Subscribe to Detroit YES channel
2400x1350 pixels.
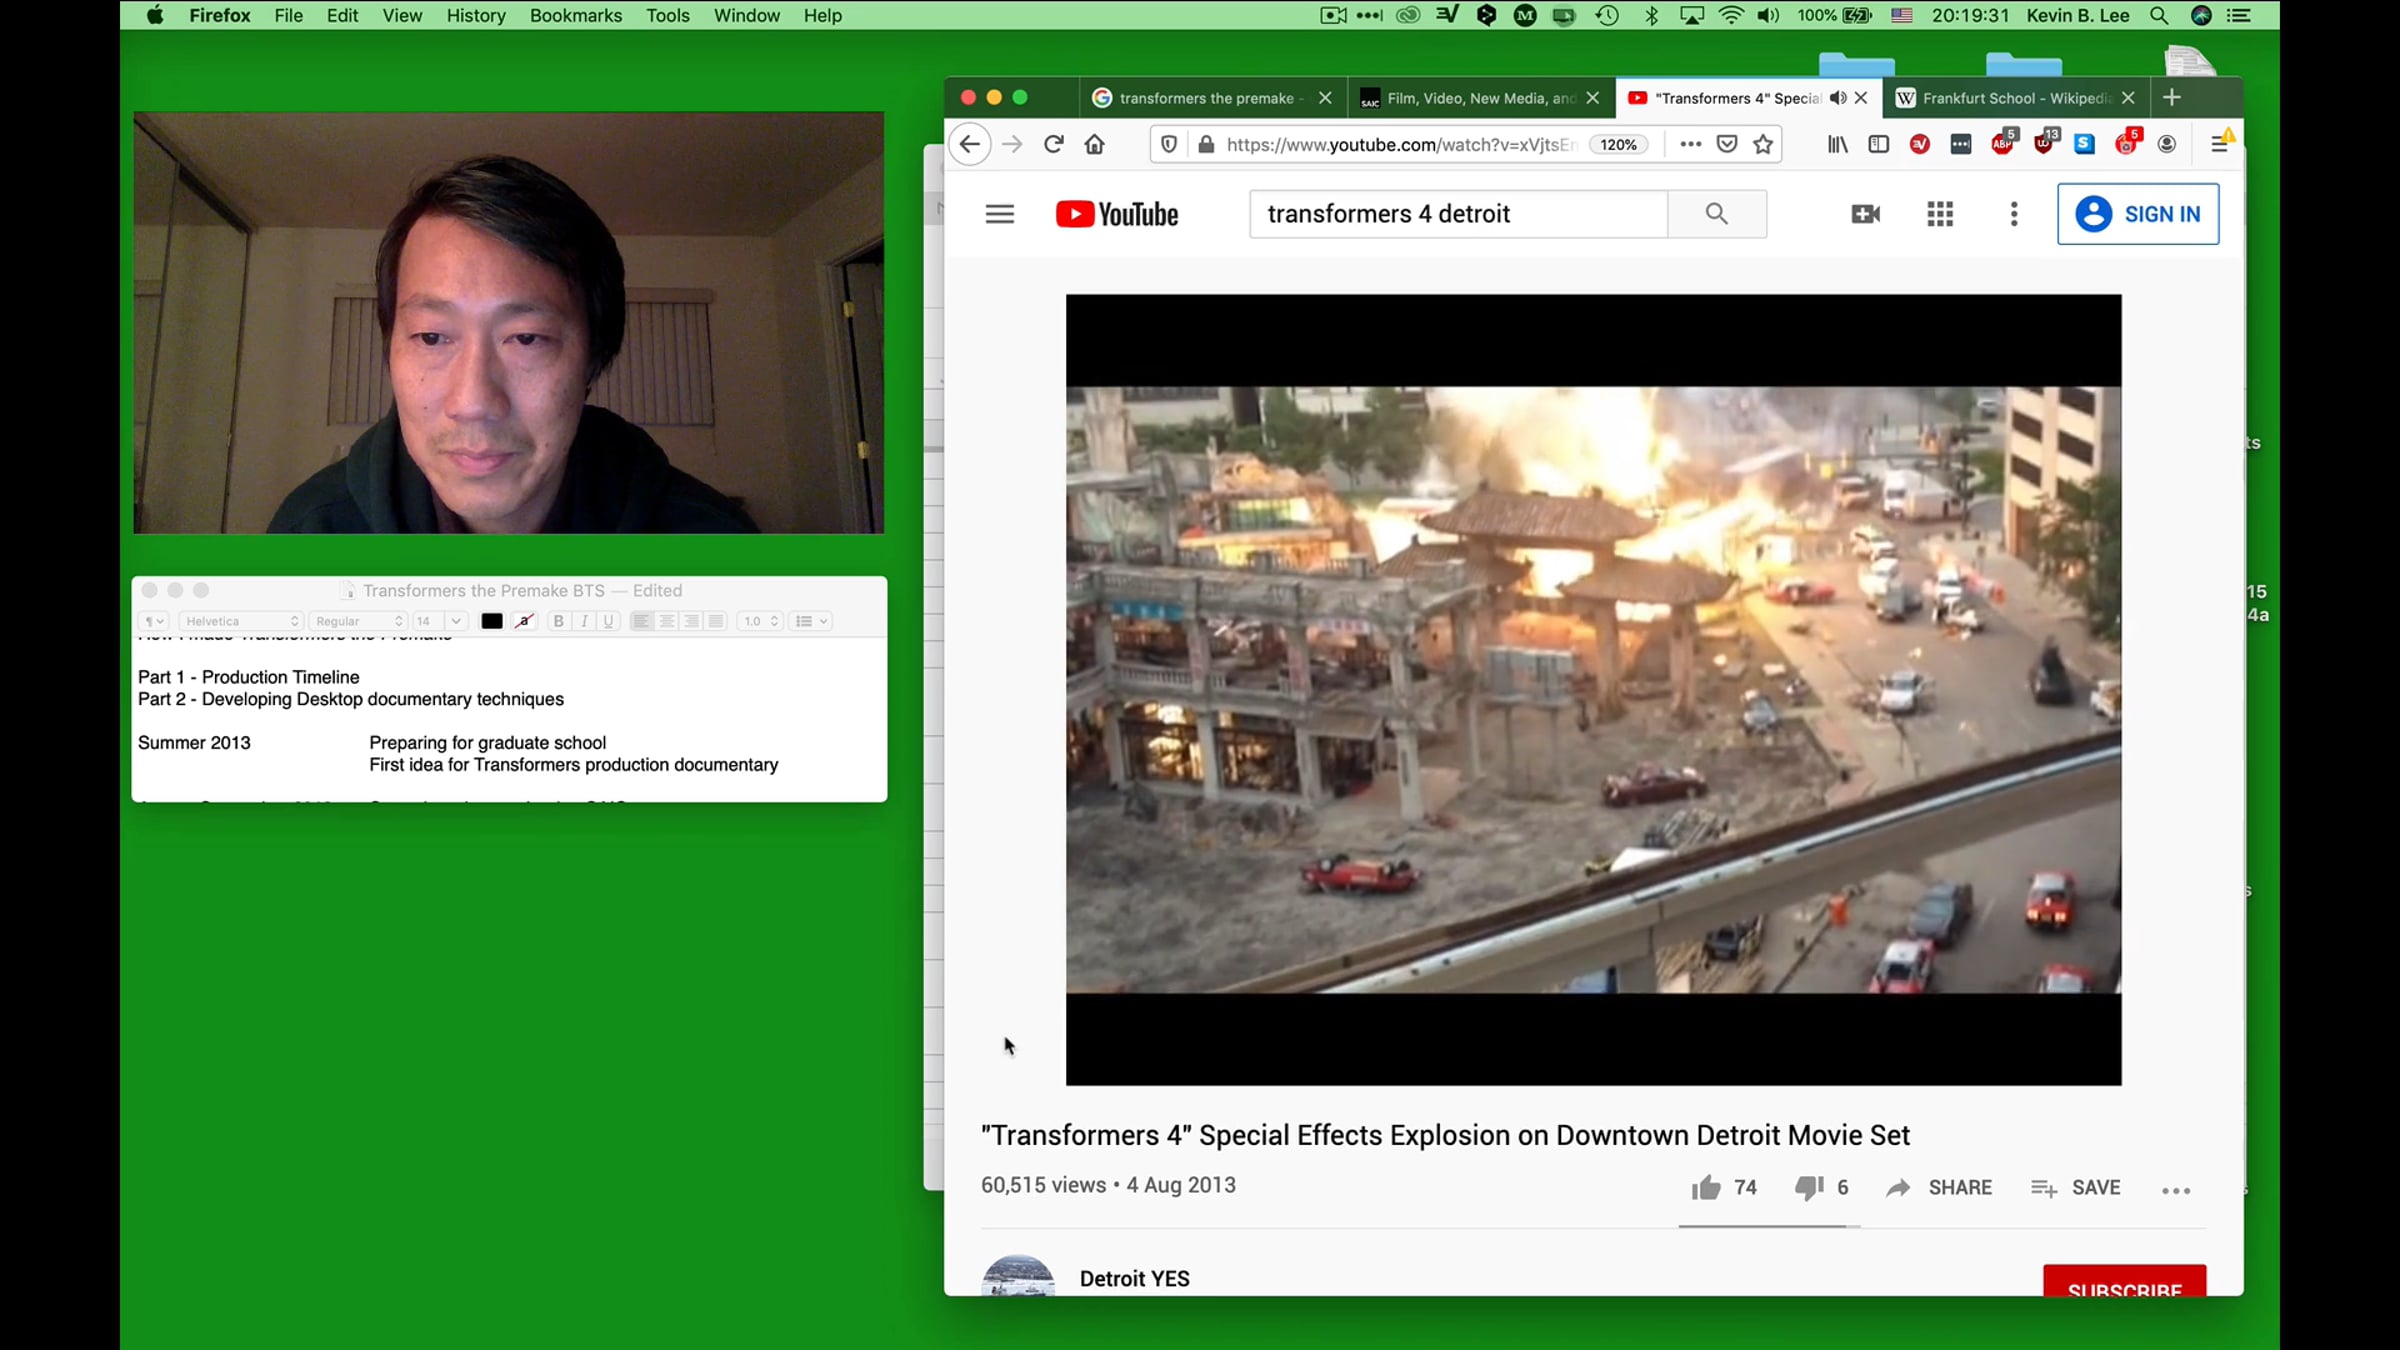click(x=2124, y=1281)
